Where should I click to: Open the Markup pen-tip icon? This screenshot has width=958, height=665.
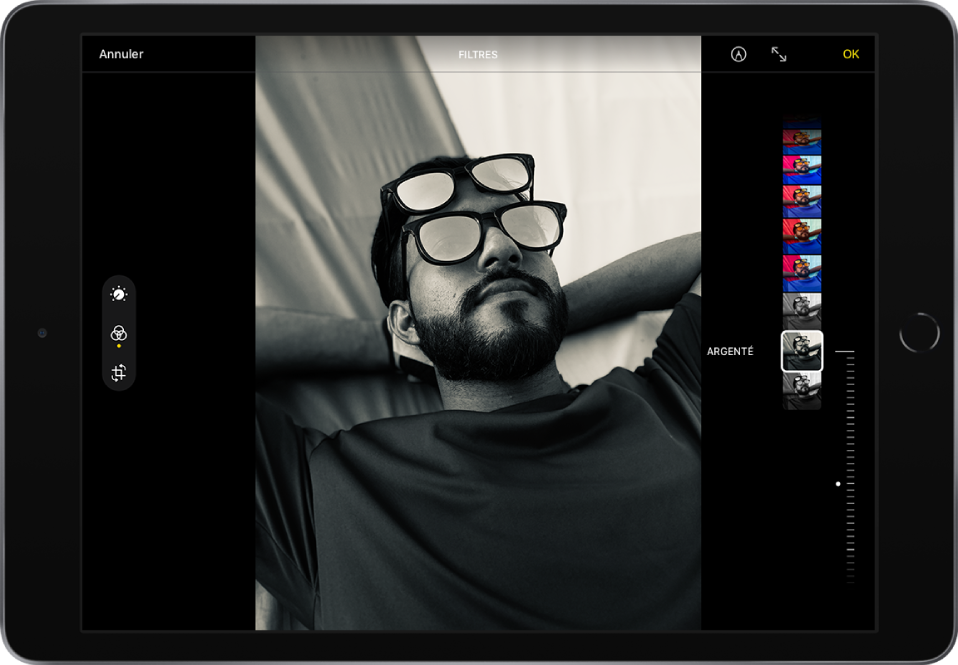[738, 54]
